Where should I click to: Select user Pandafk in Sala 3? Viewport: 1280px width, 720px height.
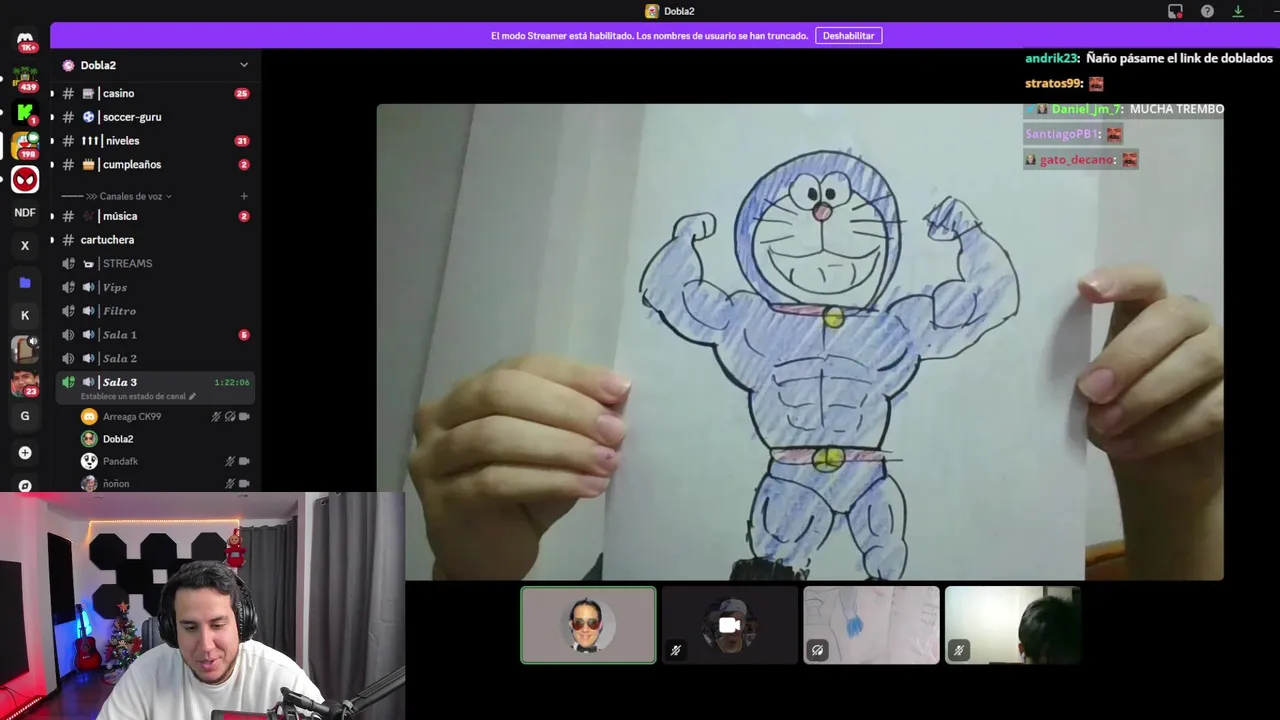(x=120, y=462)
